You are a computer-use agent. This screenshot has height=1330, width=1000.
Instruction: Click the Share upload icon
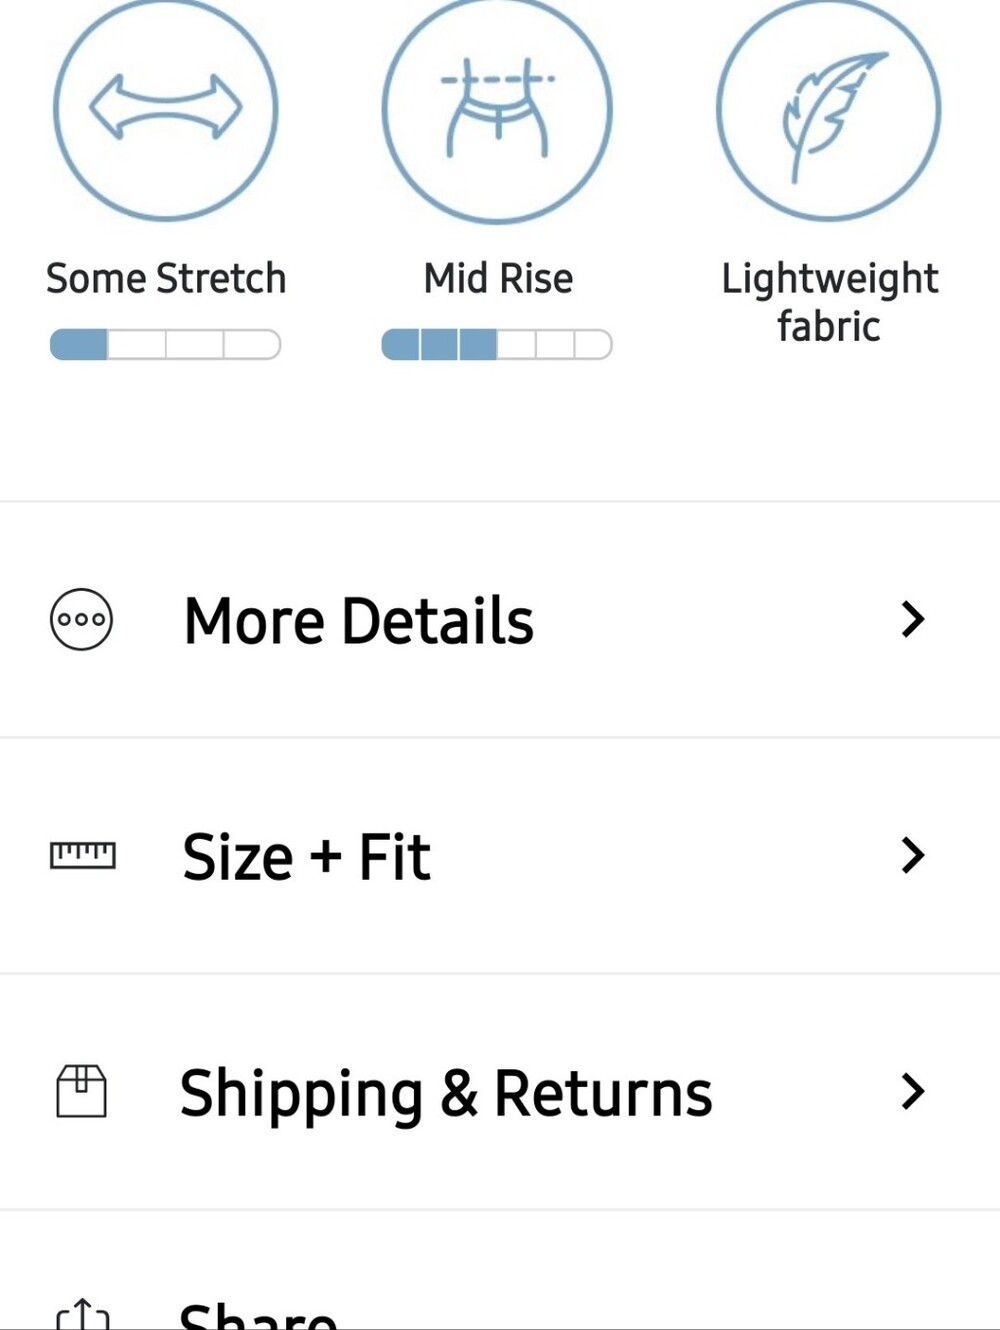click(83, 1314)
